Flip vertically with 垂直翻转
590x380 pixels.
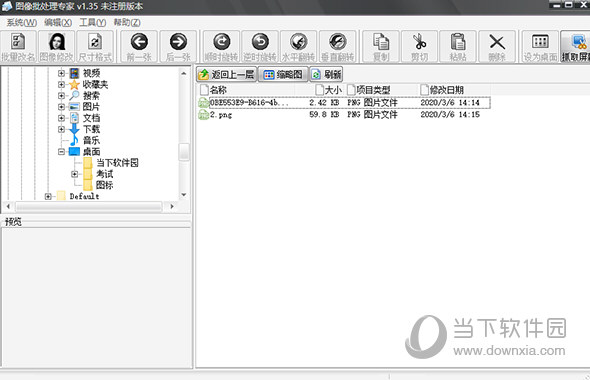tap(338, 46)
